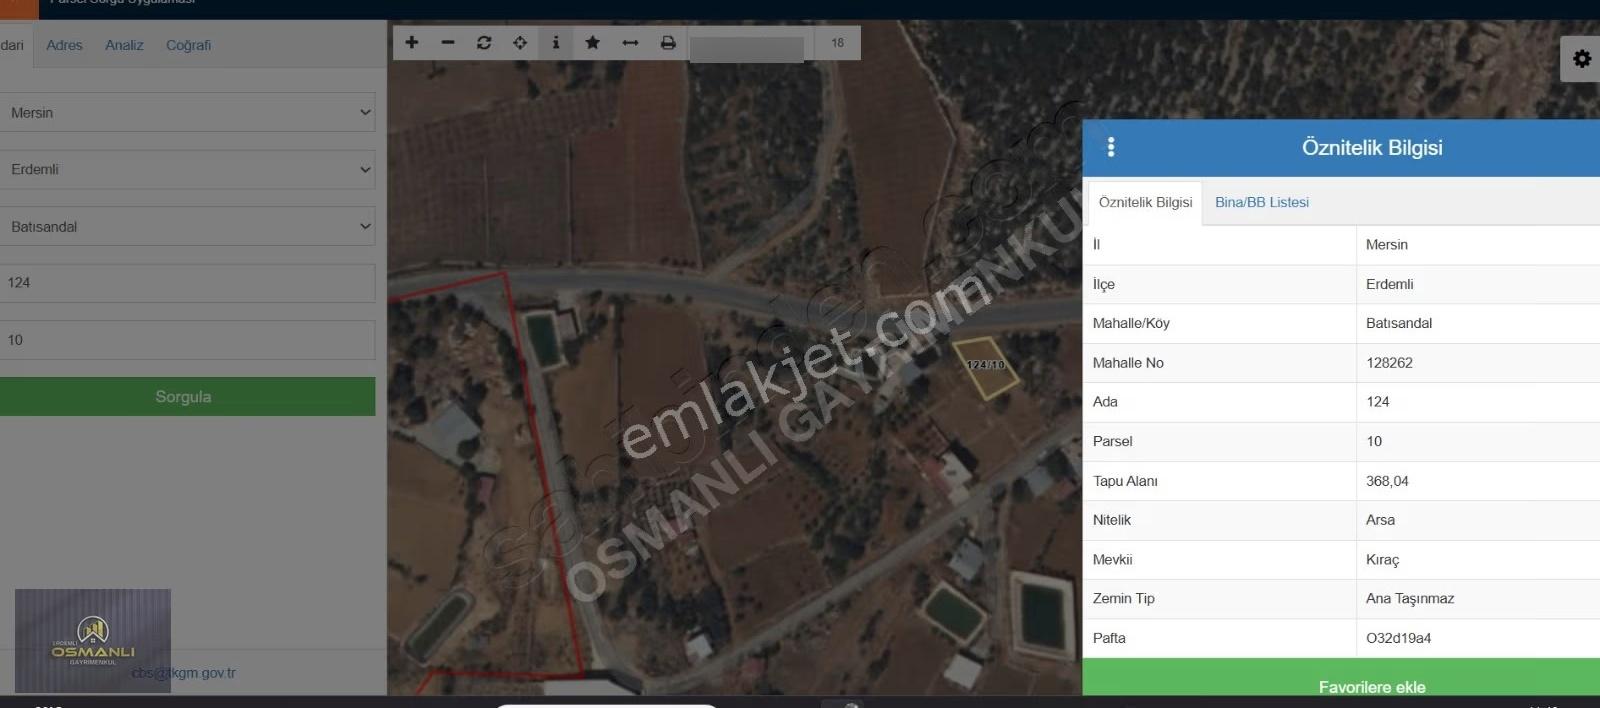Select the Öznitelik Bilgisi tab
1600x708 pixels.
click(x=1145, y=202)
